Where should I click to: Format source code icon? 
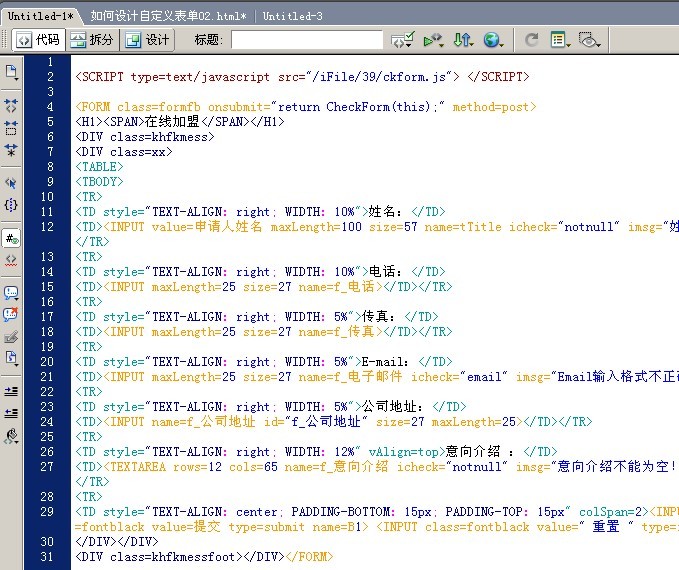pos(11,436)
